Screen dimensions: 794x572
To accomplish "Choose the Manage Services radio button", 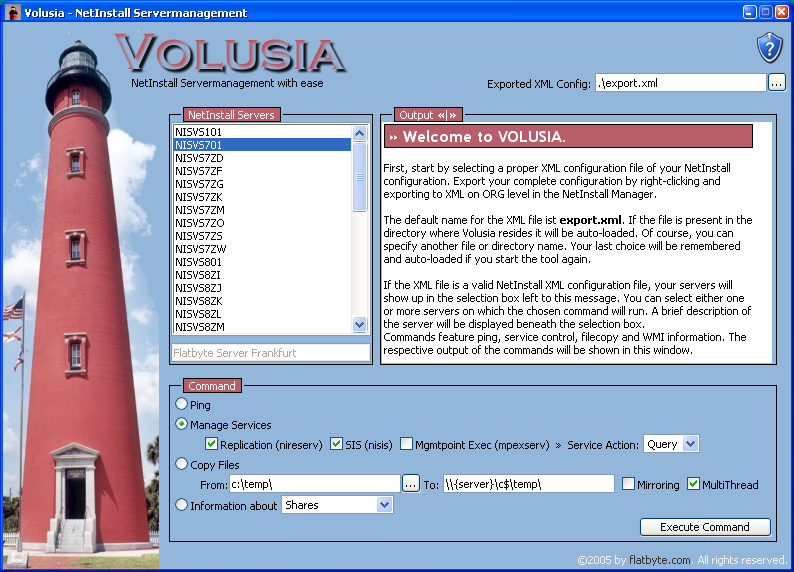I will [181, 424].
